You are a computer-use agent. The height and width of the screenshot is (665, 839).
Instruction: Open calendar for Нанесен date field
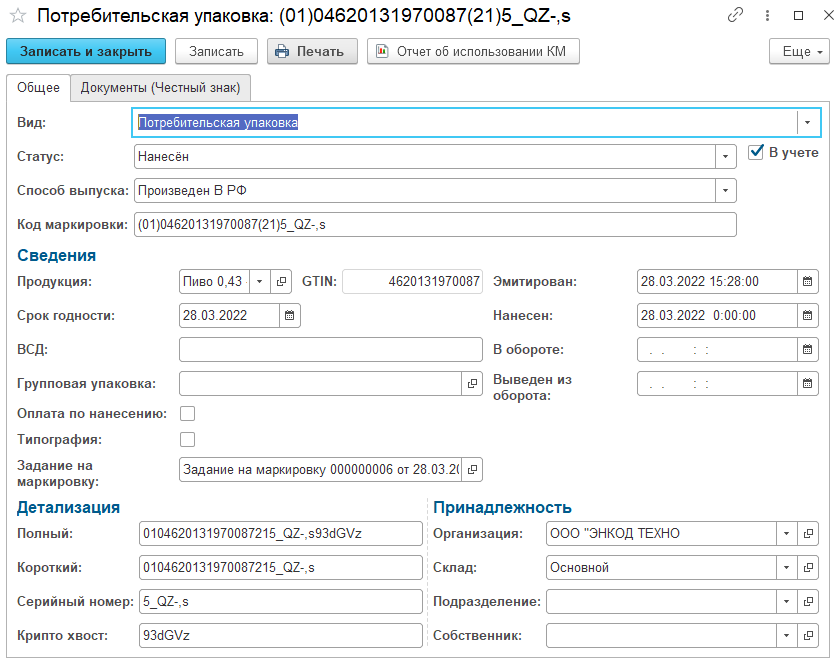(807, 315)
